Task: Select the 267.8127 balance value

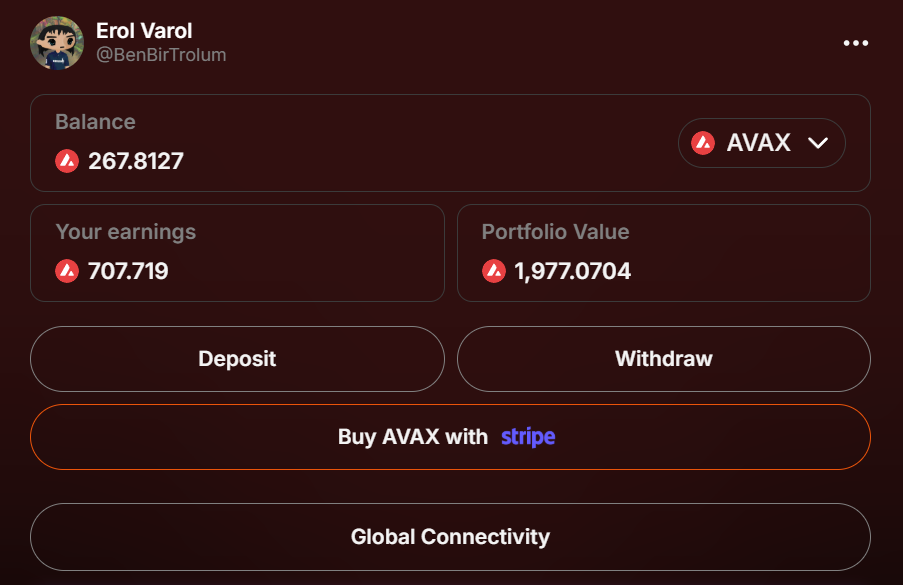Action: [136, 161]
